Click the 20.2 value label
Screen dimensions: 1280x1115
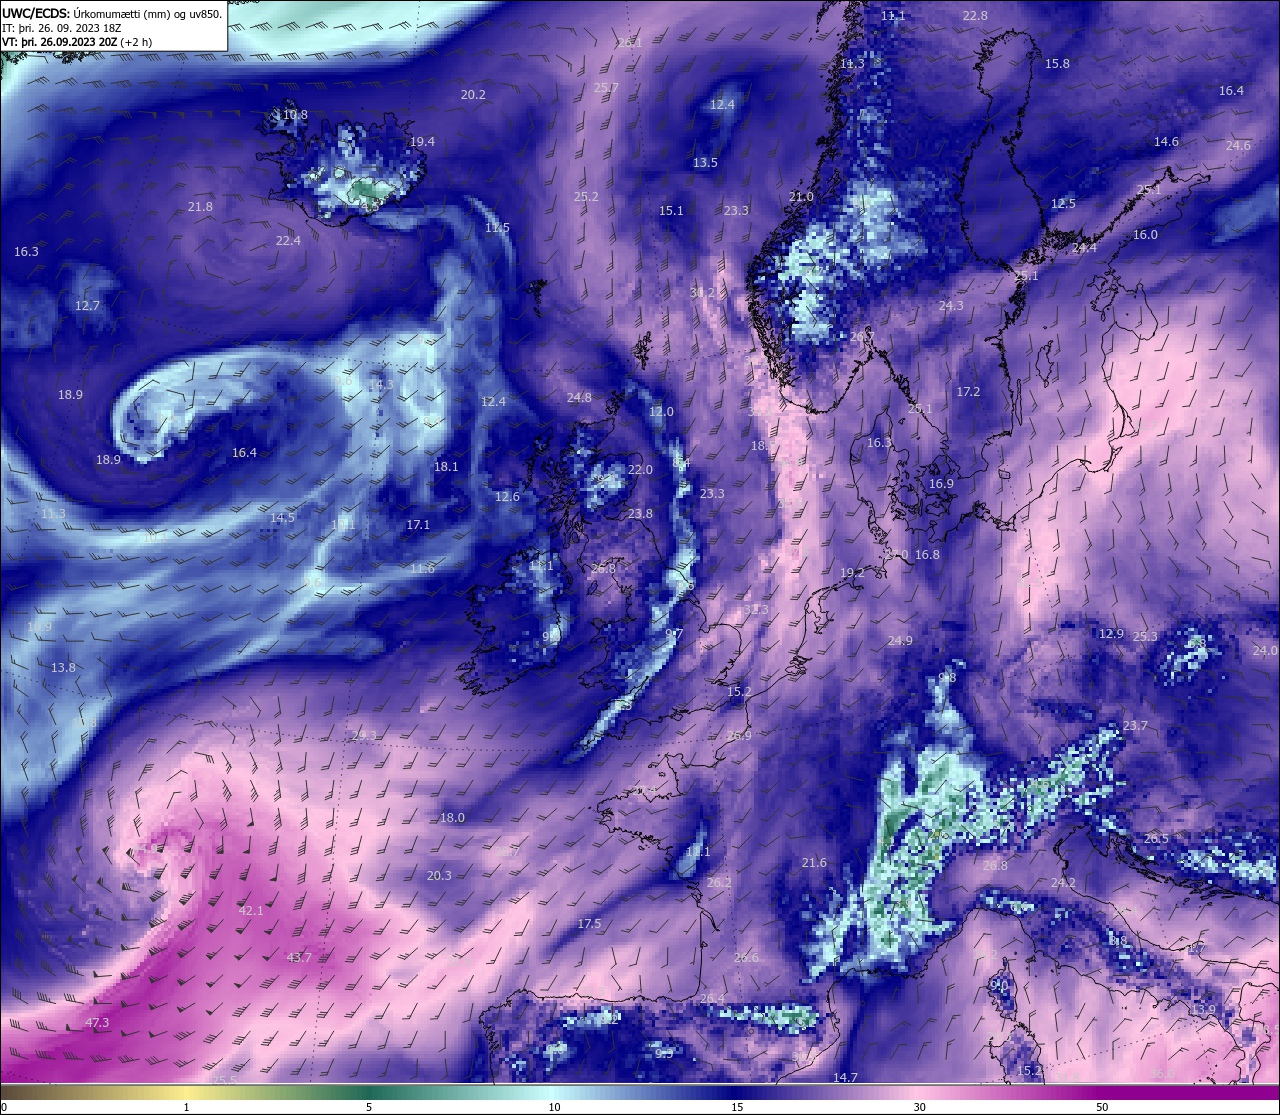click(473, 94)
